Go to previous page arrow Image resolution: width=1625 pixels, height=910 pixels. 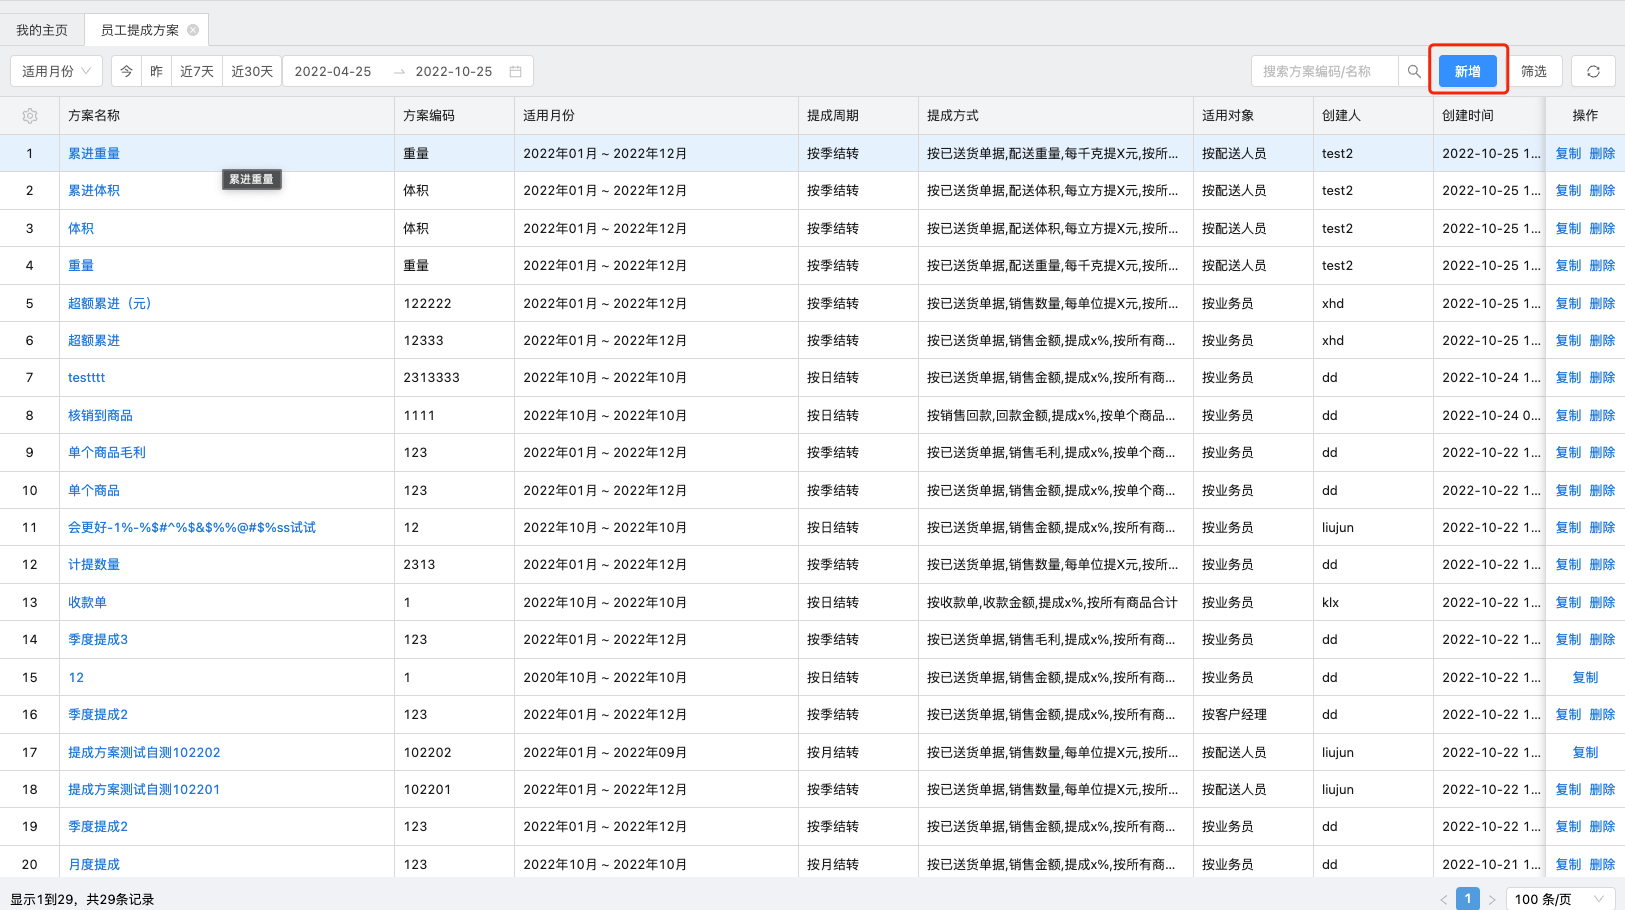[x=1443, y=899]
